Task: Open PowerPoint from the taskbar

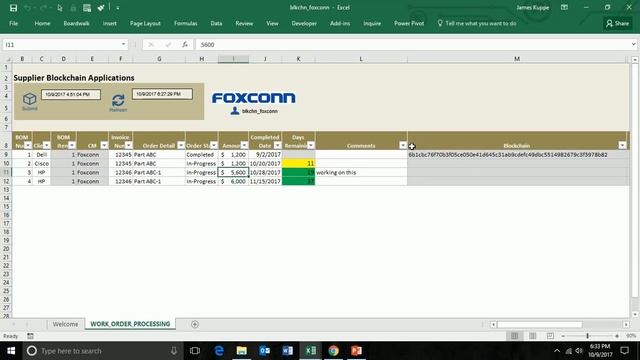Action: (356, 351)
